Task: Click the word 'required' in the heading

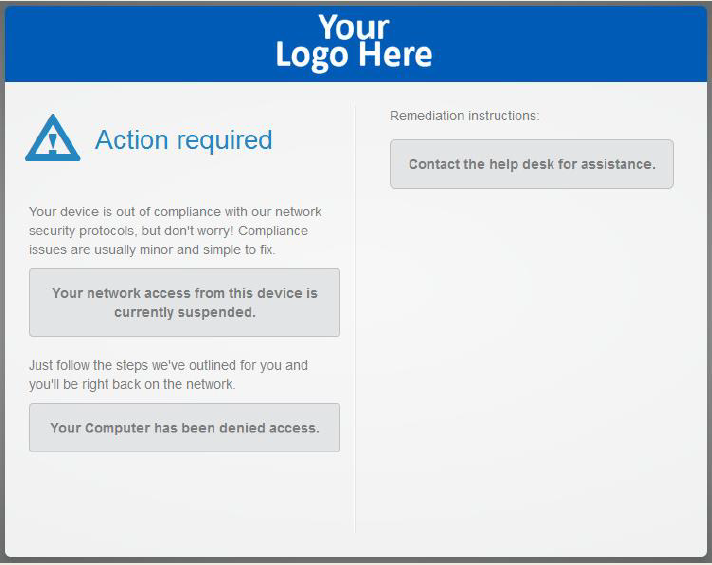Action: pyautogui.click(x=224, y=141)
